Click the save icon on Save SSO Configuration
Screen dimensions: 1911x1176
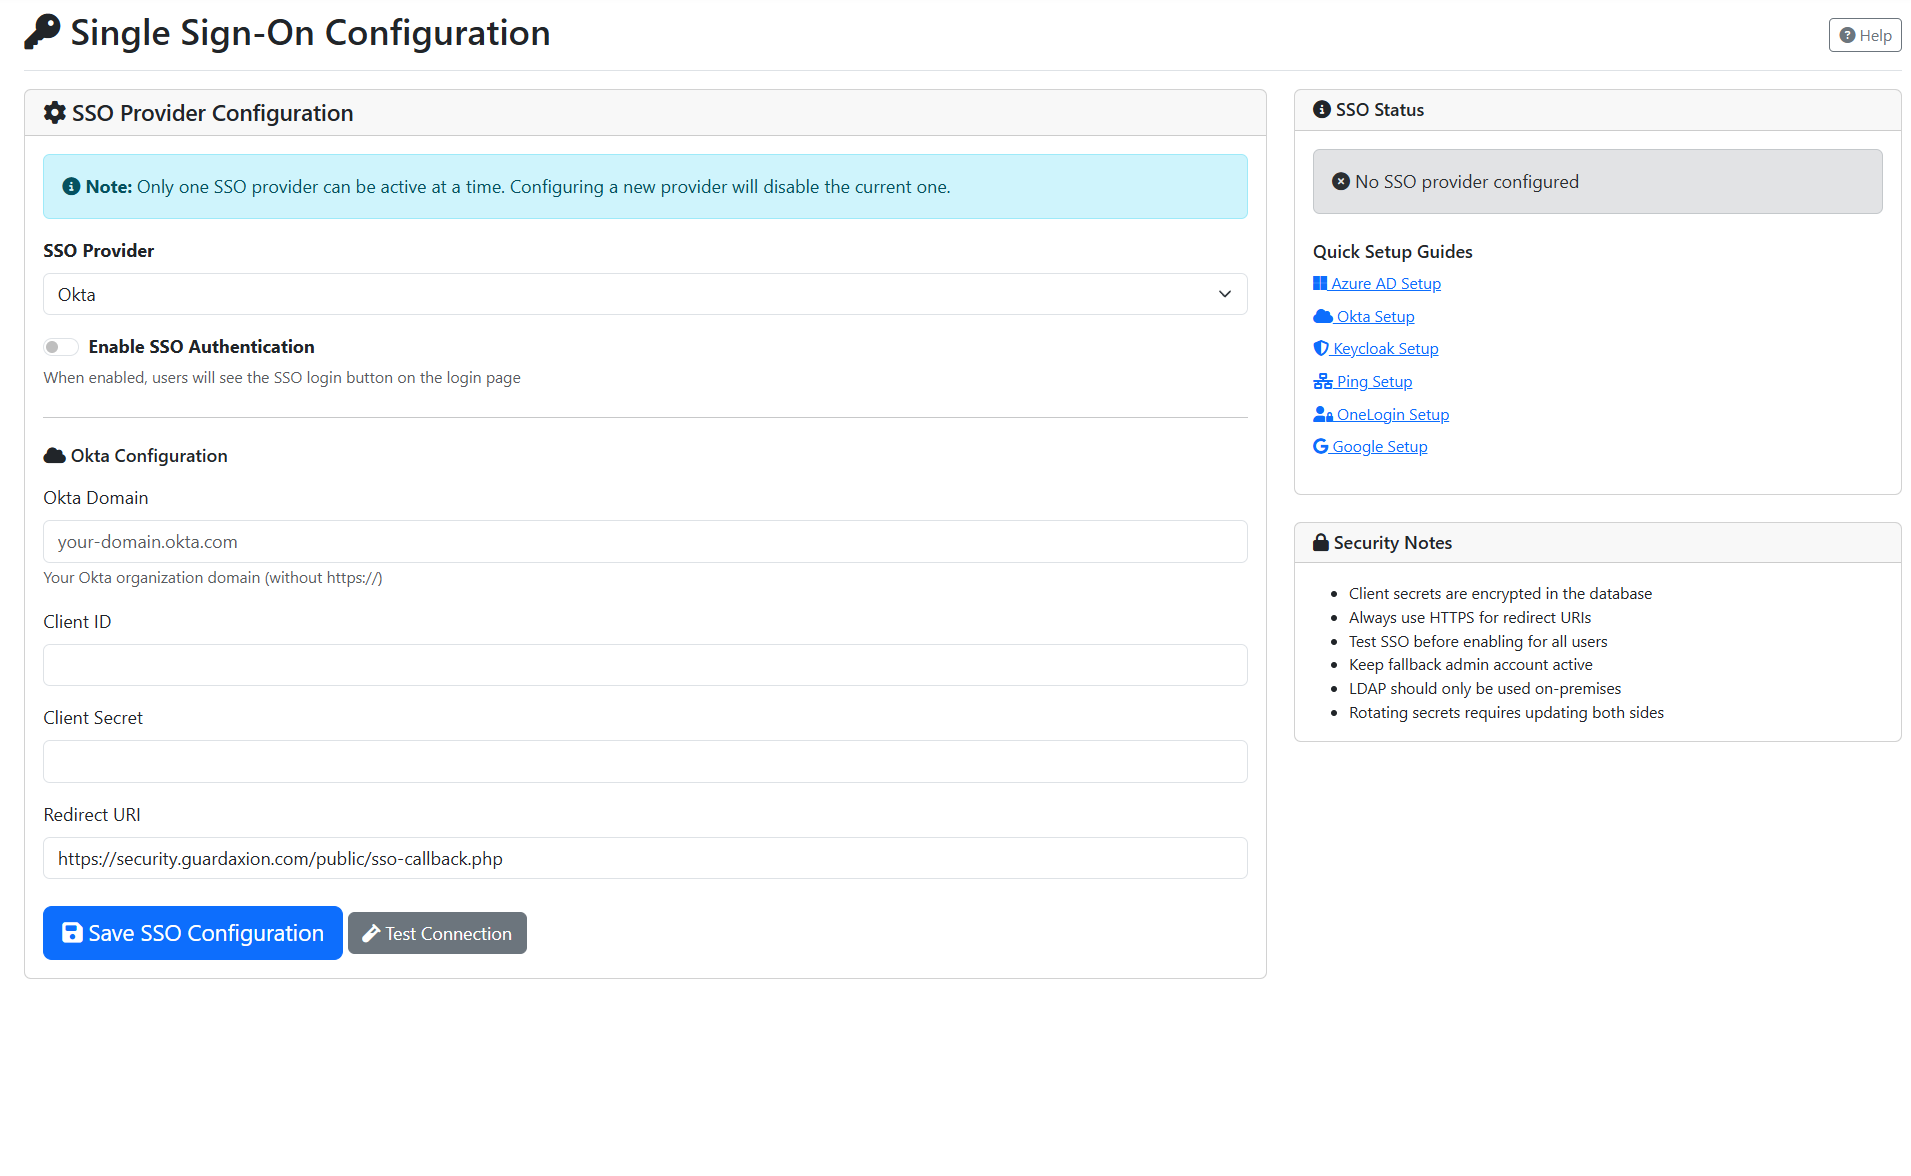71,932
